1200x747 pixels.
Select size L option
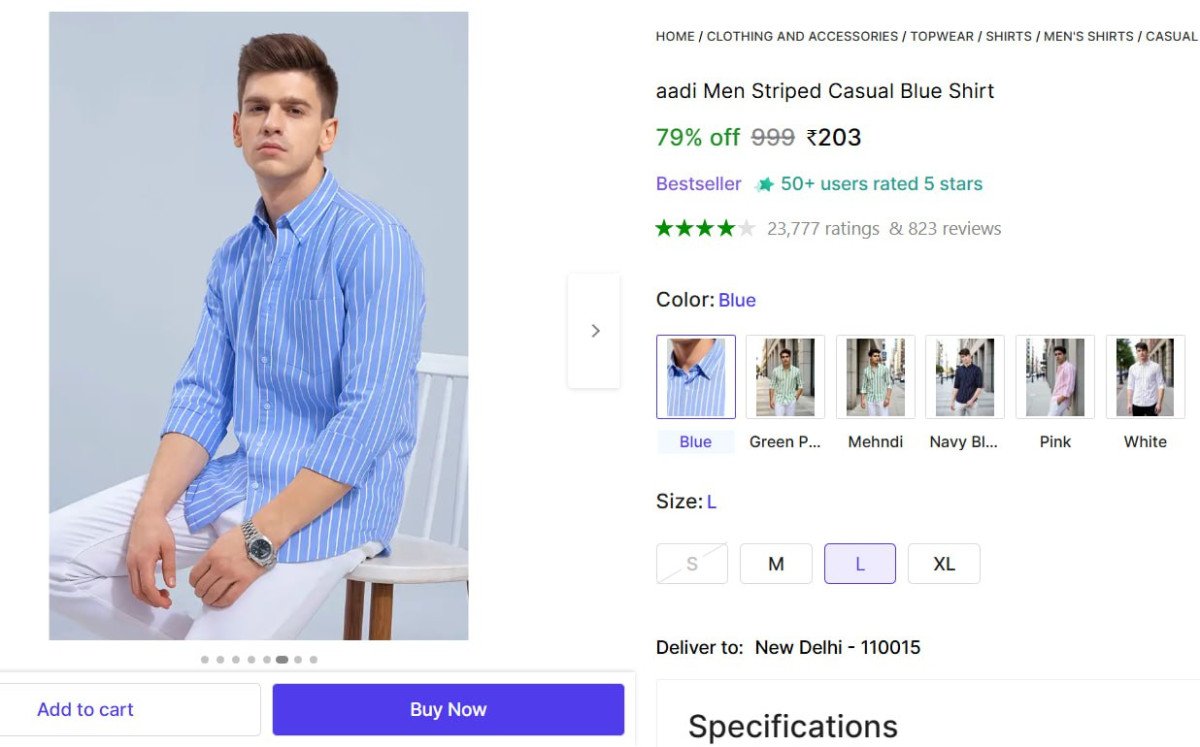[x=859, y=564]
